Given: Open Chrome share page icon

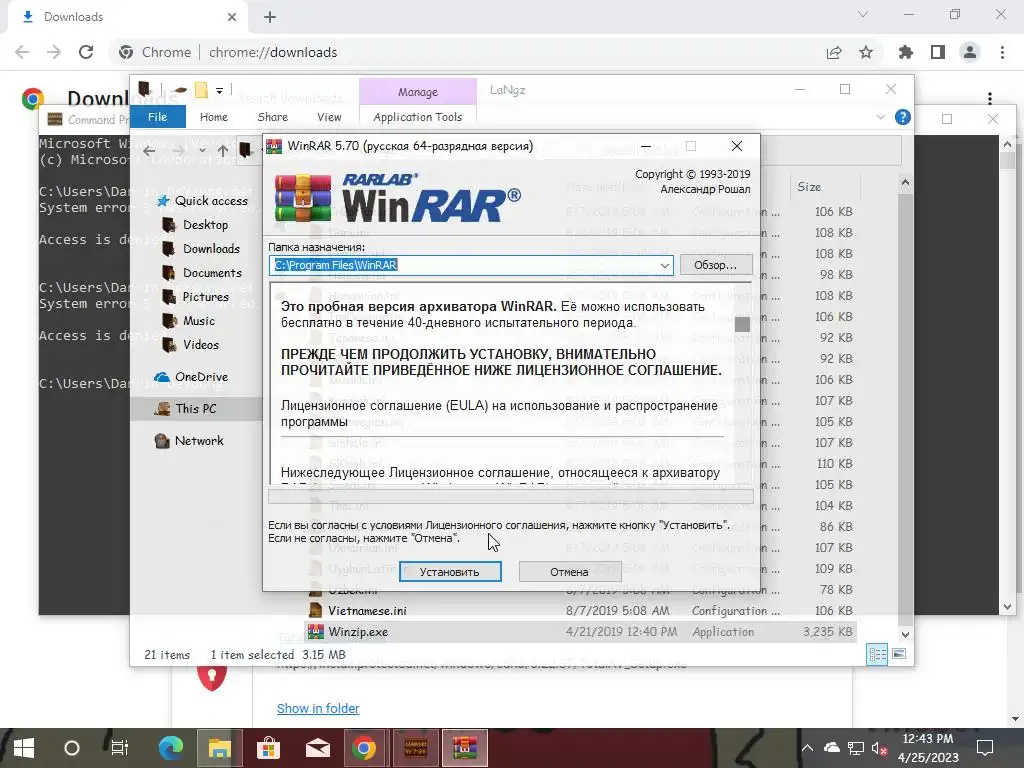Looking at the screenshot, I should coord(834,52).
